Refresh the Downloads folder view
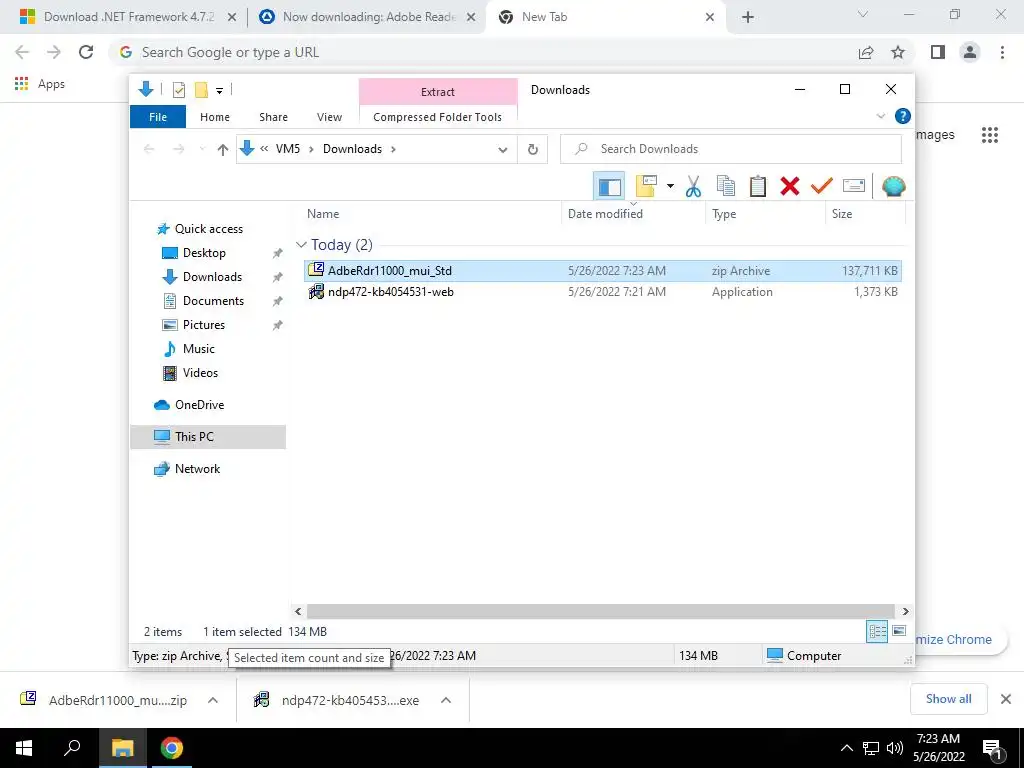The image size is (1024, 768). pos(533,150)
